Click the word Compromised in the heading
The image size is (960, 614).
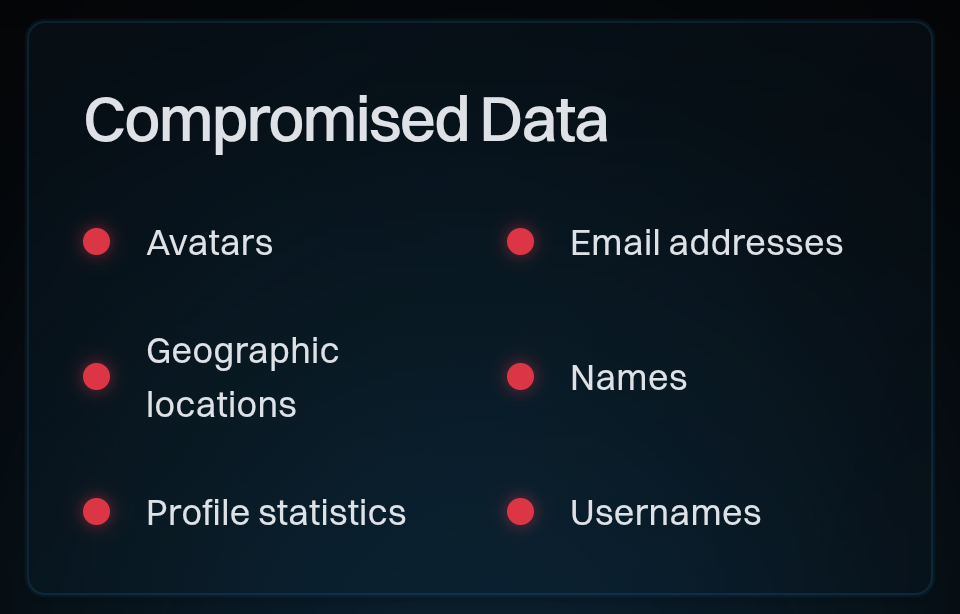(x=276, y=120)
